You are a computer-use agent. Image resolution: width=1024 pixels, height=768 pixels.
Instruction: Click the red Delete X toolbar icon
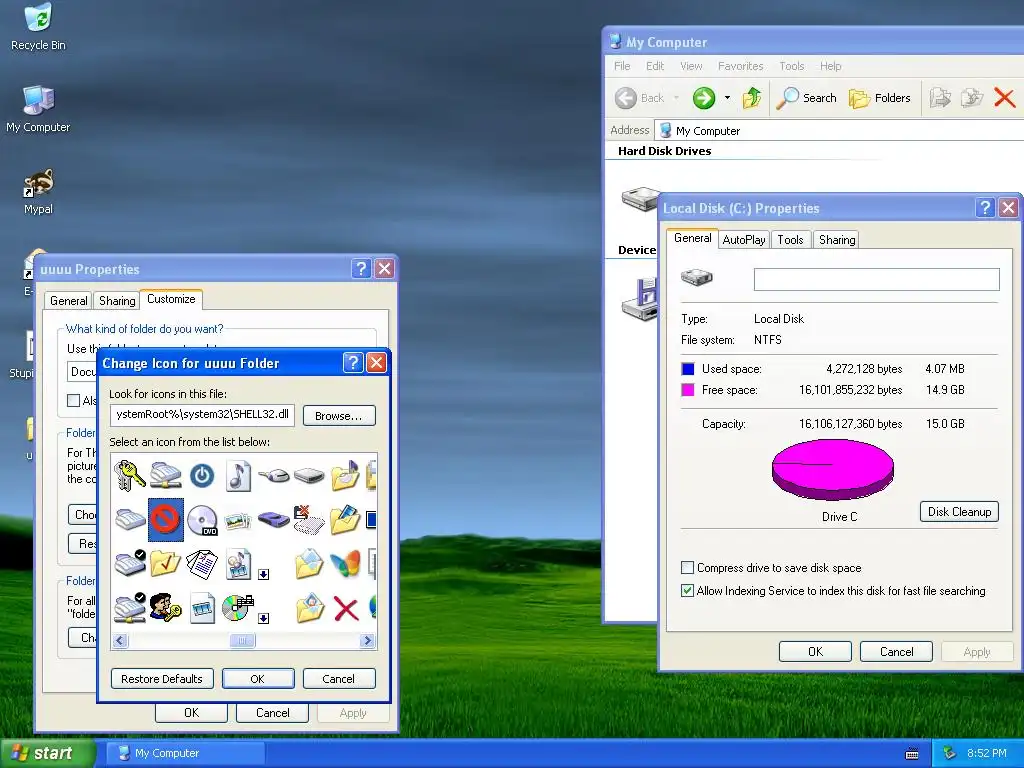tap(1004, 98)
